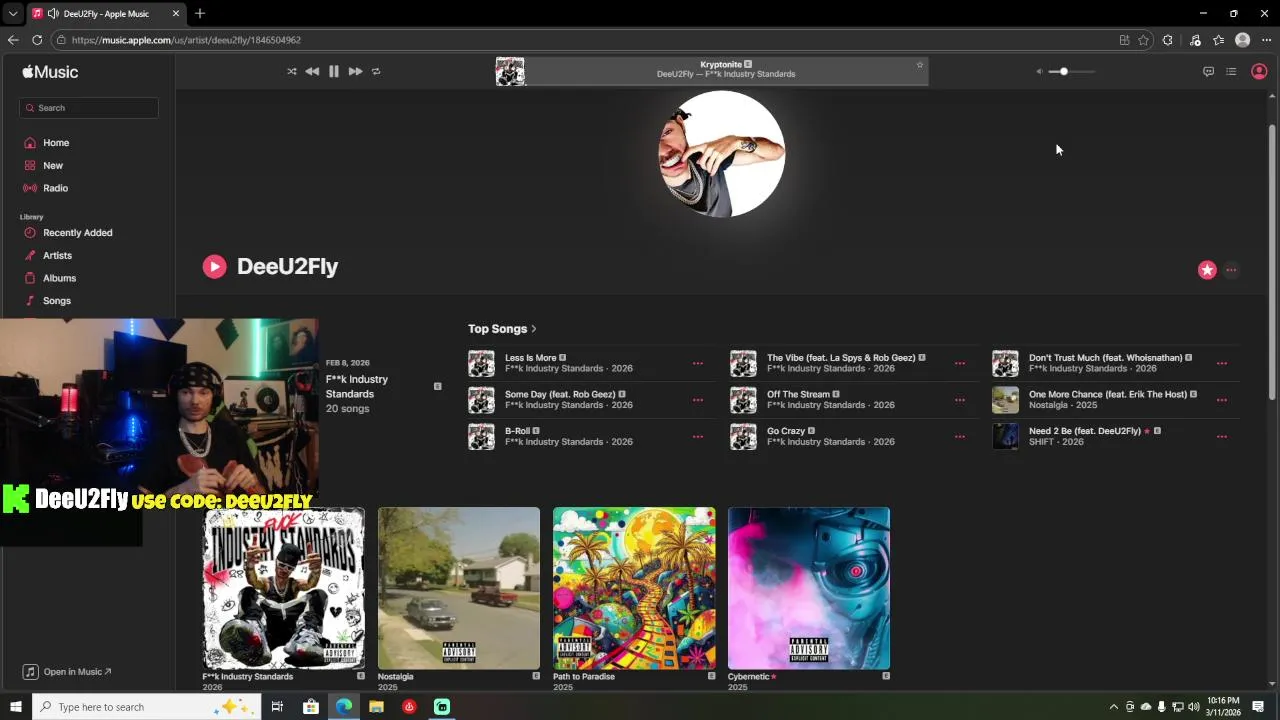Select song Some Day (feat. Rob Geez)
This screenshot has height=720, width=1280.
tap(560, 394)
